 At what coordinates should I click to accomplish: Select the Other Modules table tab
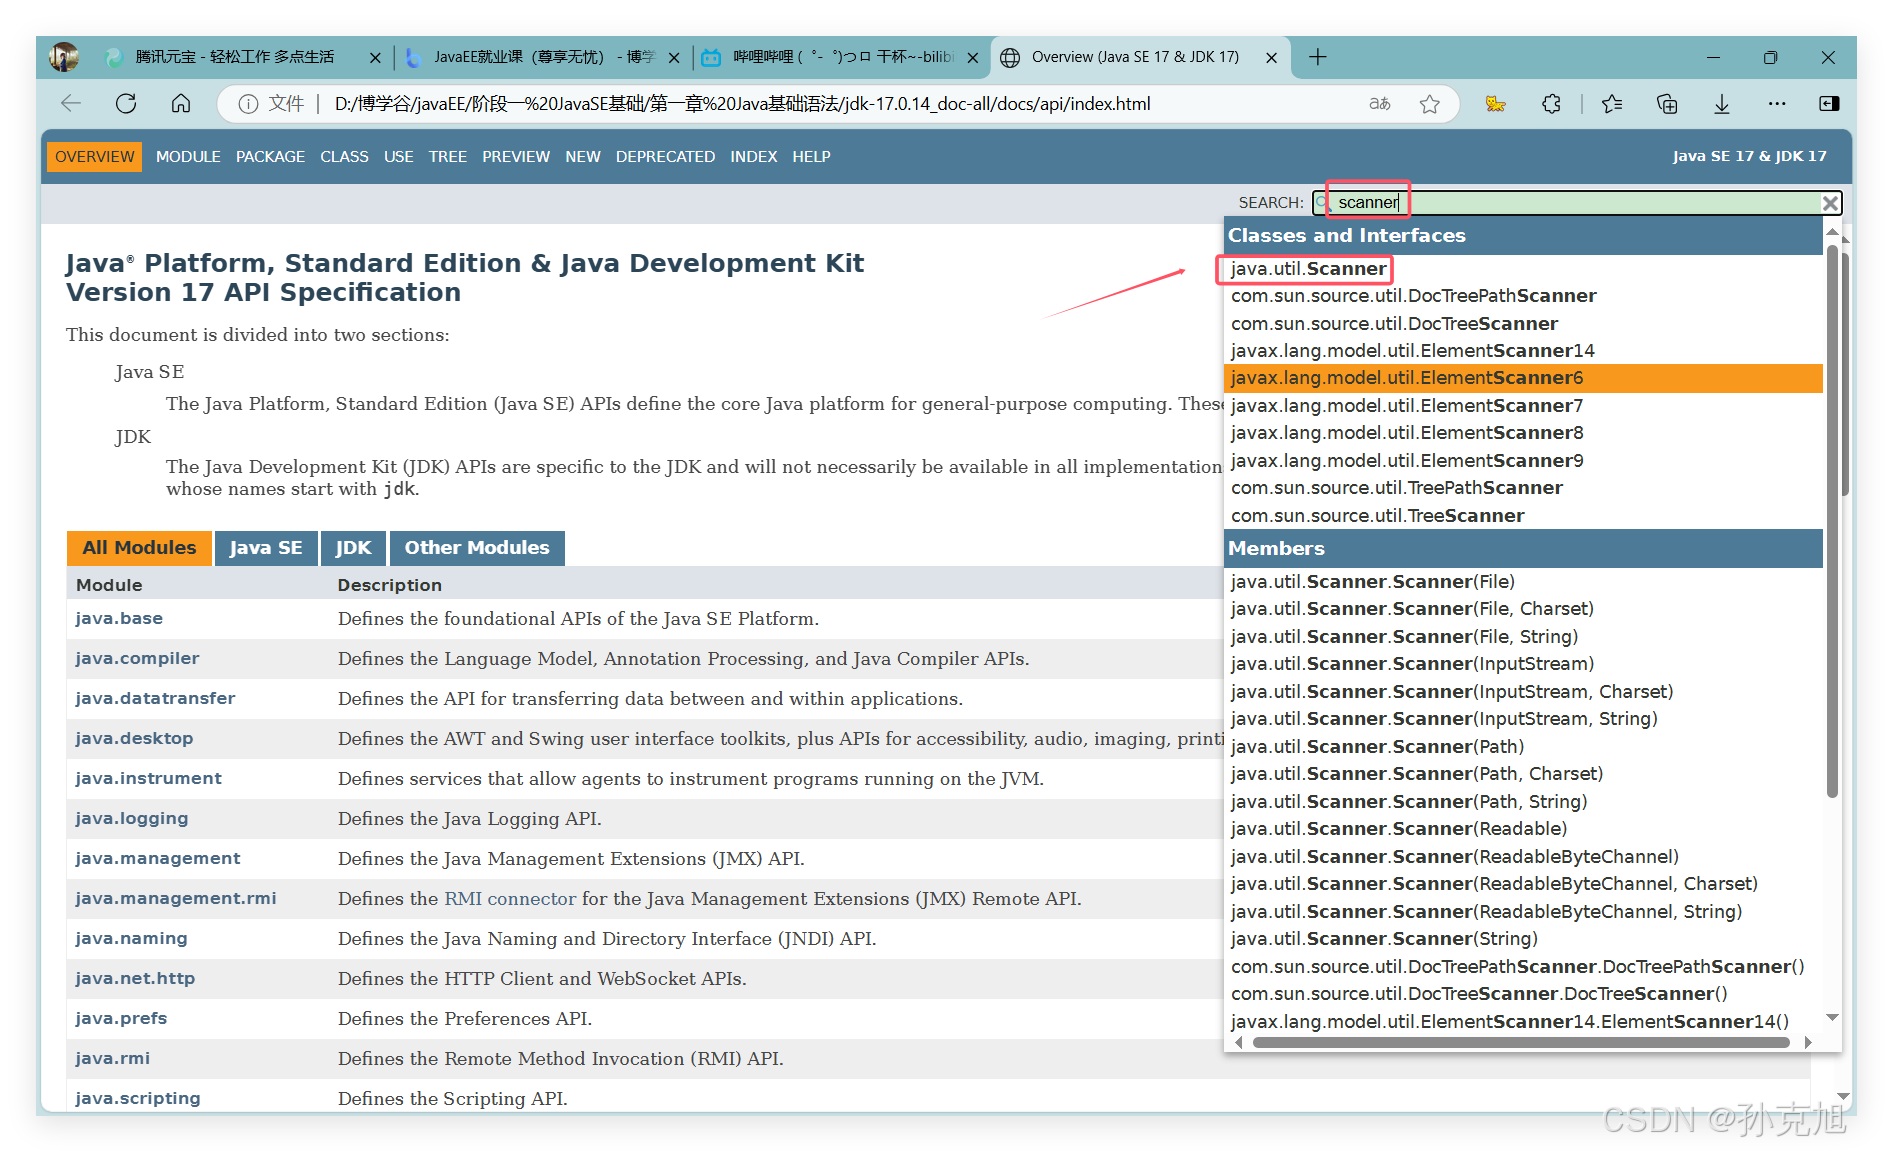[x=477, y=548]
